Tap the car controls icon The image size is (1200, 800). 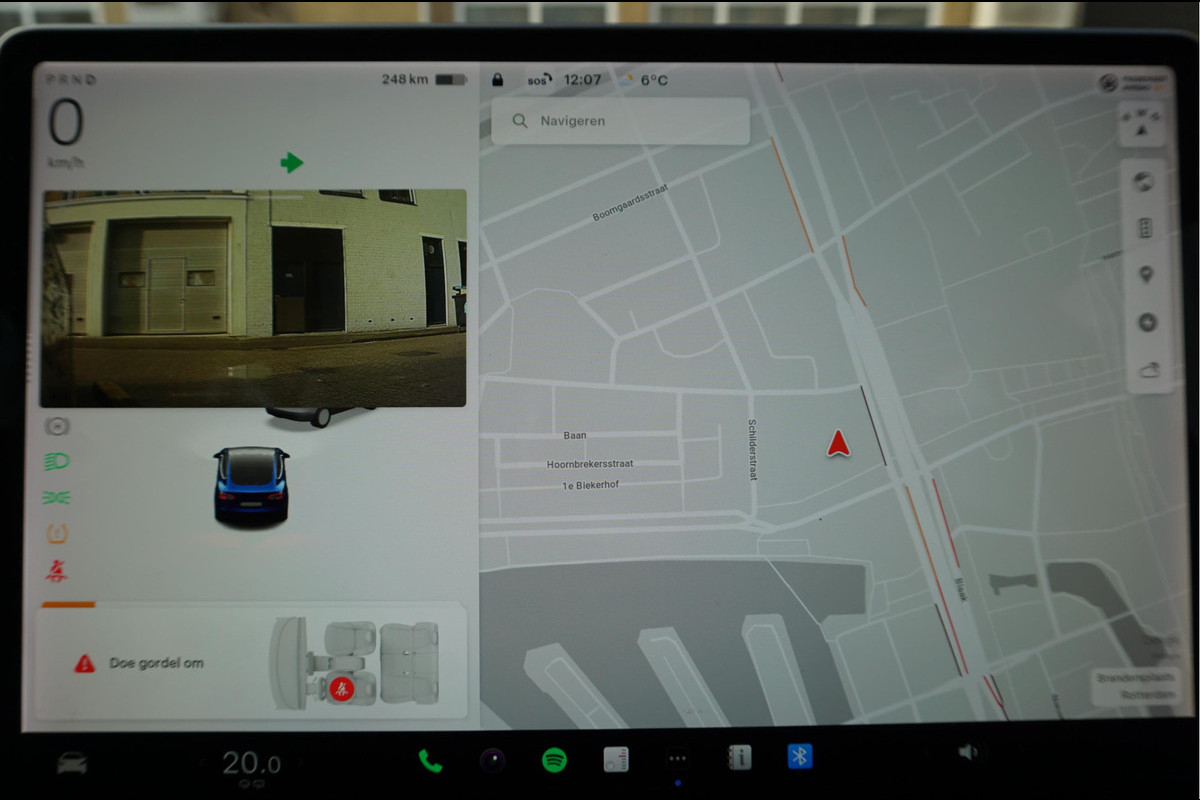click(x=71, y=764)
